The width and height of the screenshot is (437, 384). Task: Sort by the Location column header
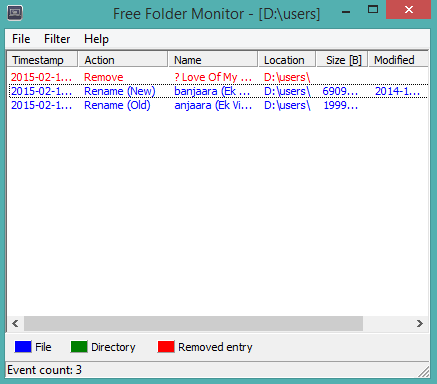tap(287, 60)
